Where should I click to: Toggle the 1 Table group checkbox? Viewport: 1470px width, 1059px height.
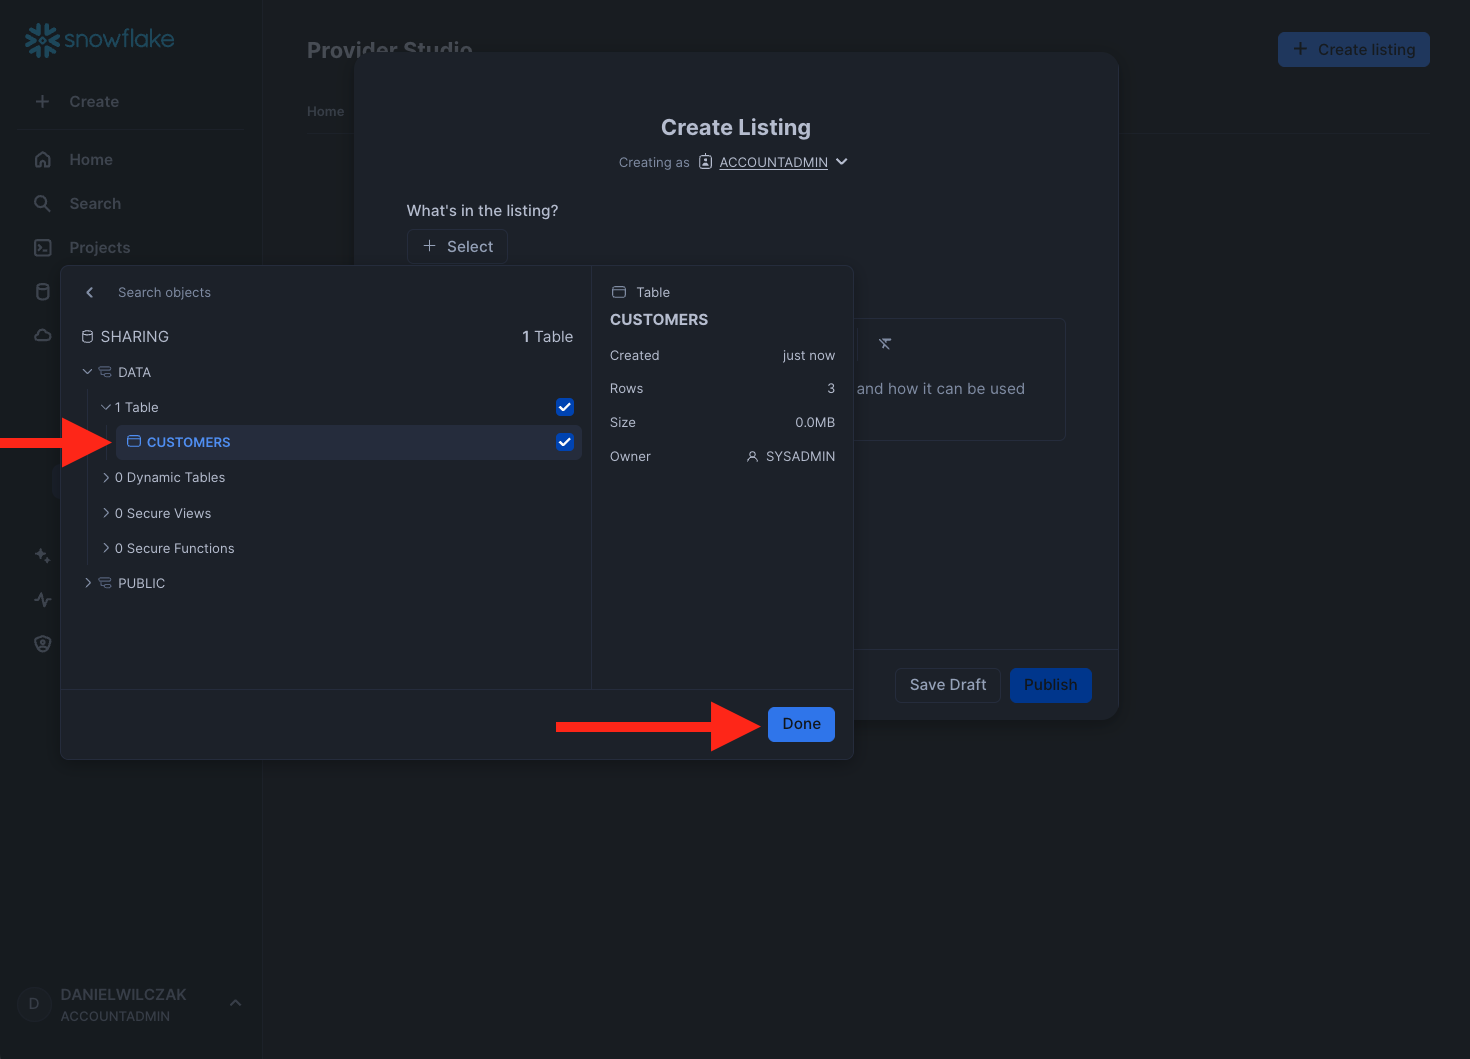(565, 407)
